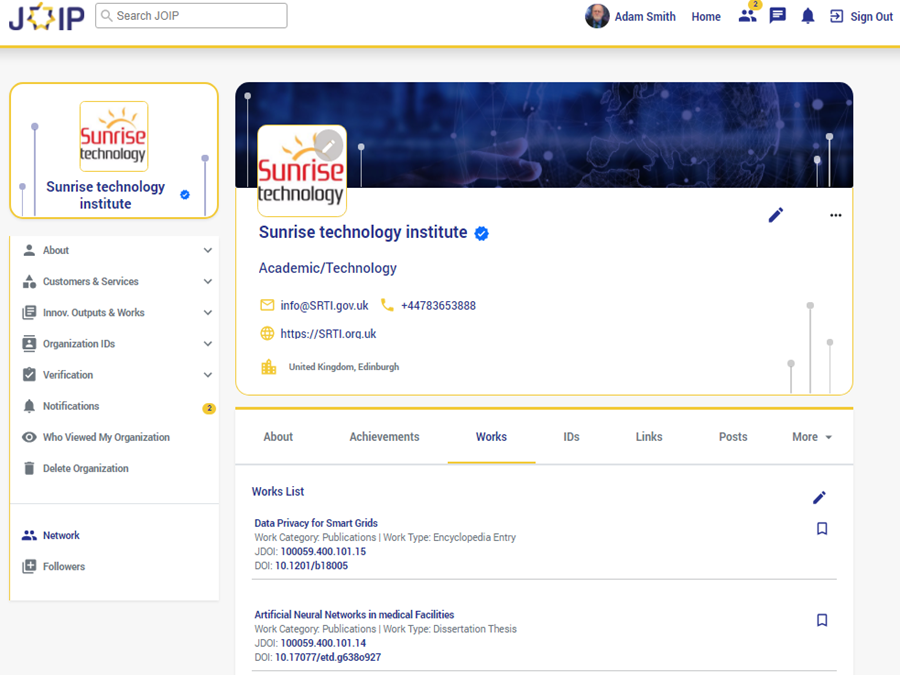Click the Sign Out icon
900x675 pixels.
[x=837, y=16]
